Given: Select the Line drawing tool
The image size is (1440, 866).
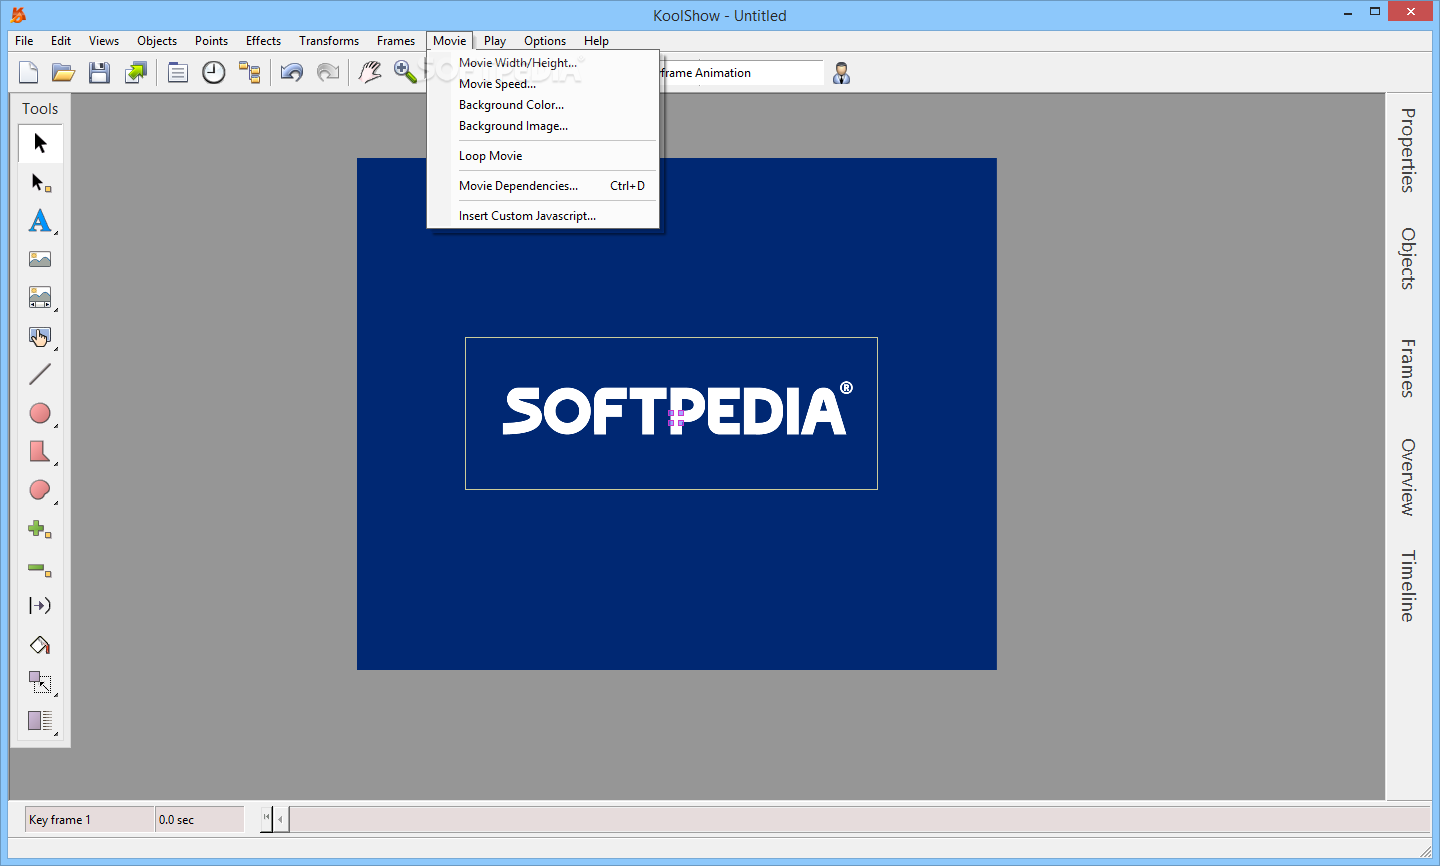Looking at the screenshot, I should [x=40, y=375].
